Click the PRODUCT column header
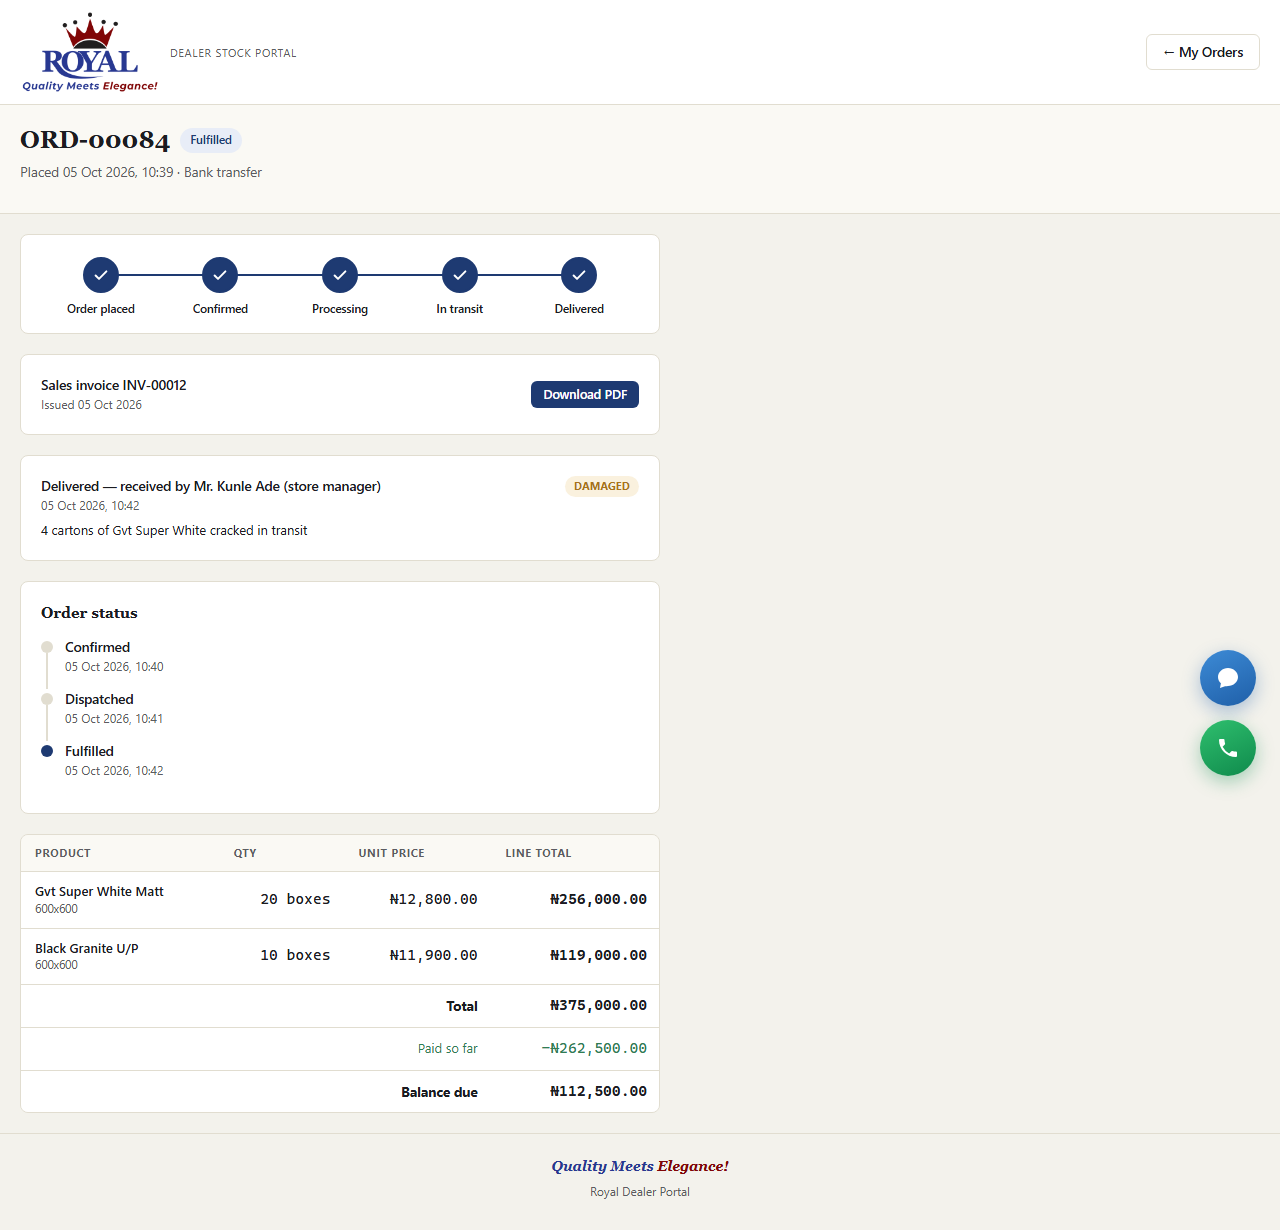 pos(63,853)
